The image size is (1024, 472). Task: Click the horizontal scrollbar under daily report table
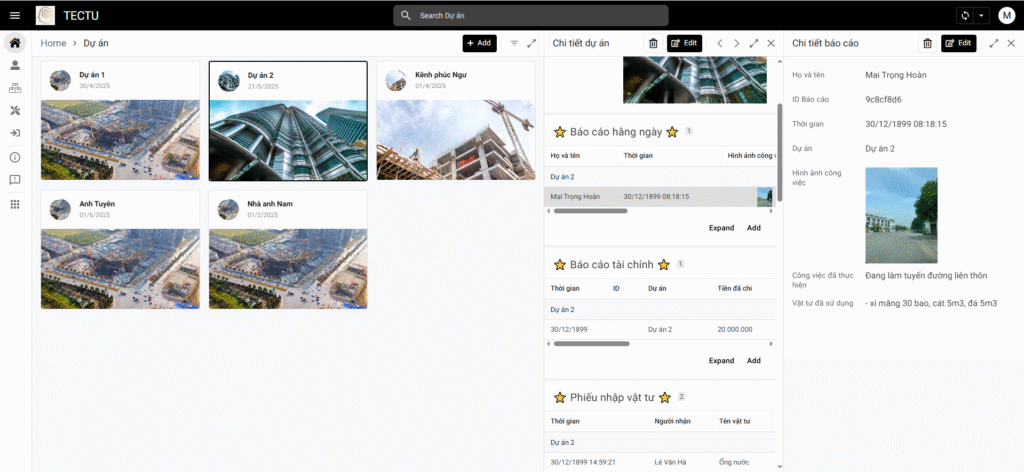[590, 211]
